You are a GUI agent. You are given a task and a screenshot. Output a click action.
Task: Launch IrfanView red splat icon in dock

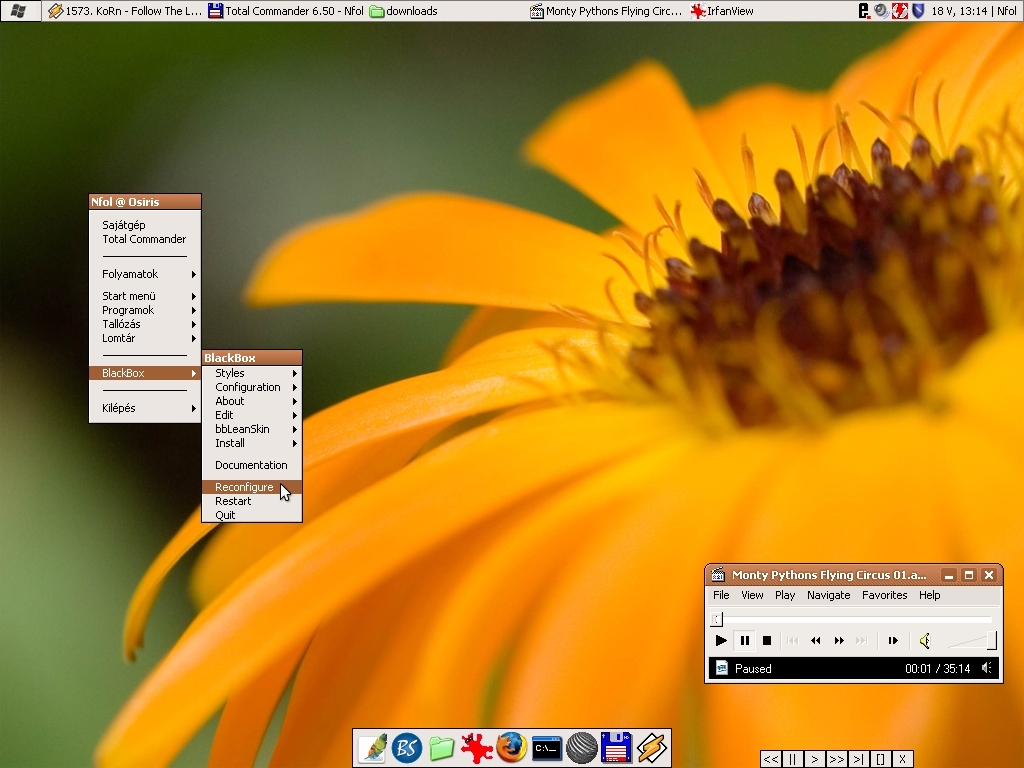476,747
